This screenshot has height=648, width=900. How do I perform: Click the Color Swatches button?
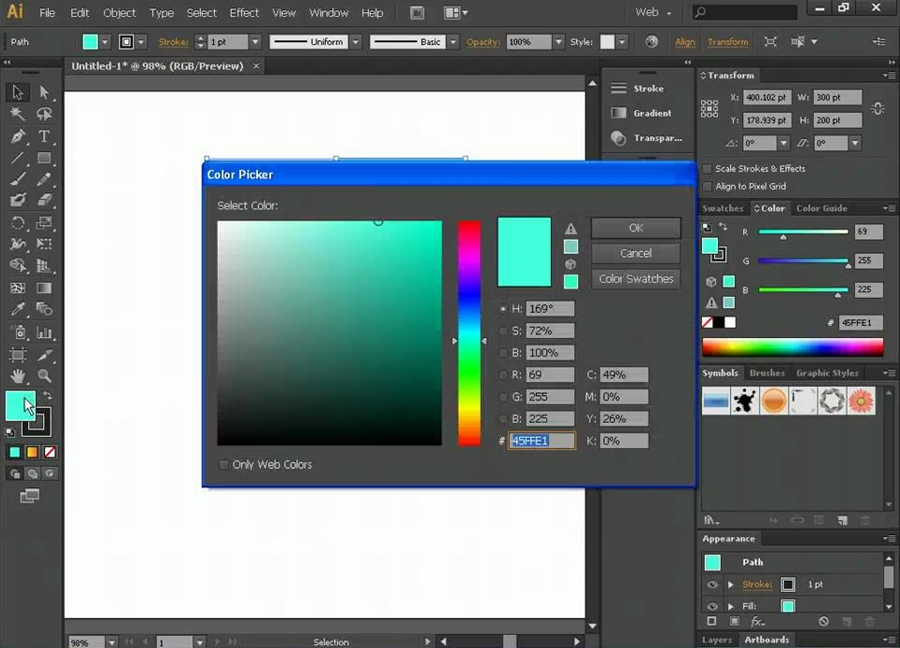[635, 279]
